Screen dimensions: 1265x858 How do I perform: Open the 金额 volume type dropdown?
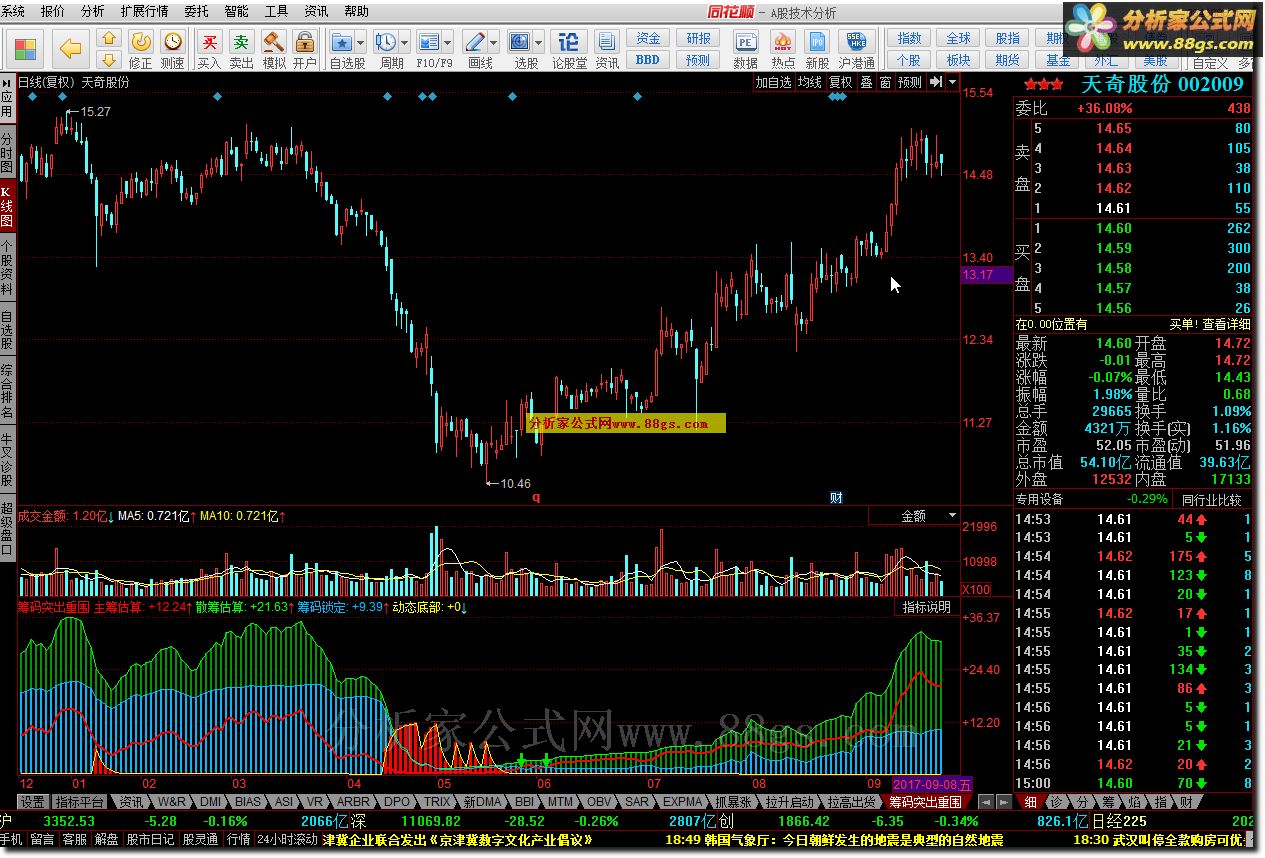point(914,516)
